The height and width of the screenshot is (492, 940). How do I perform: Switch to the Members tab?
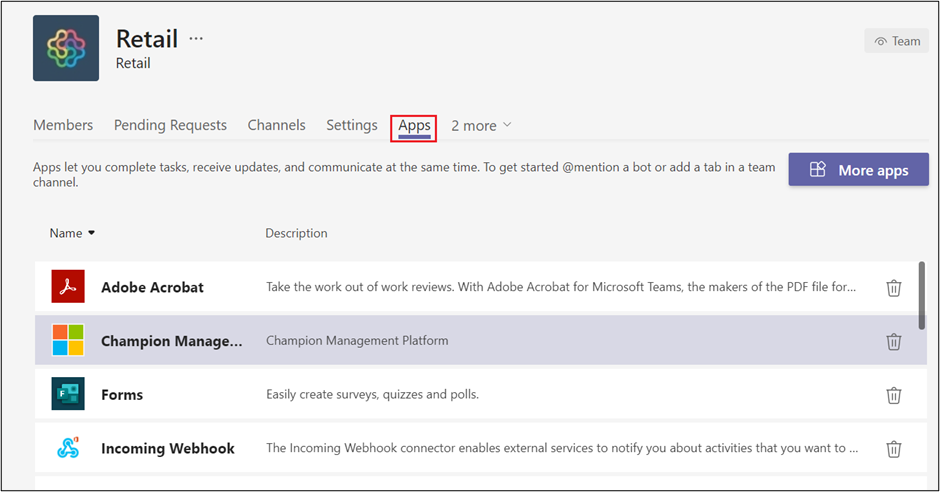(63, 125)
